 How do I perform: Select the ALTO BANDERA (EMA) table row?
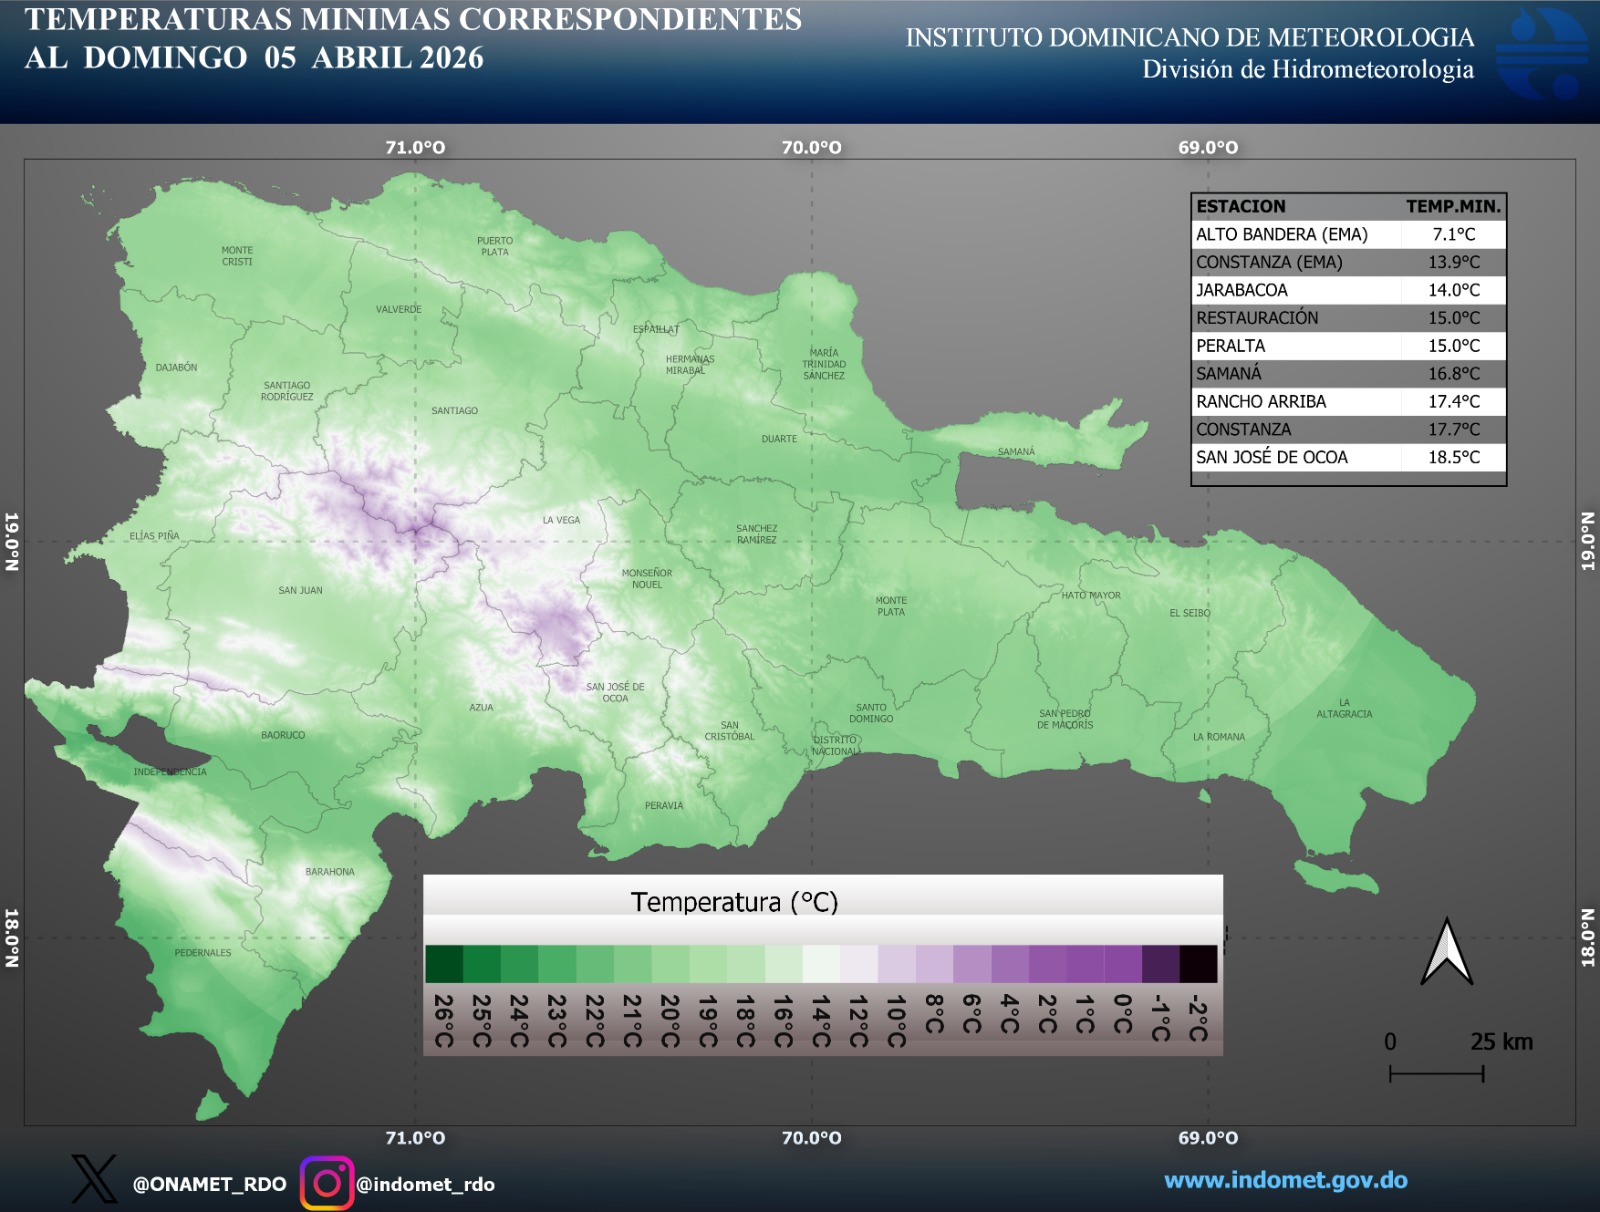(1348, 234)
